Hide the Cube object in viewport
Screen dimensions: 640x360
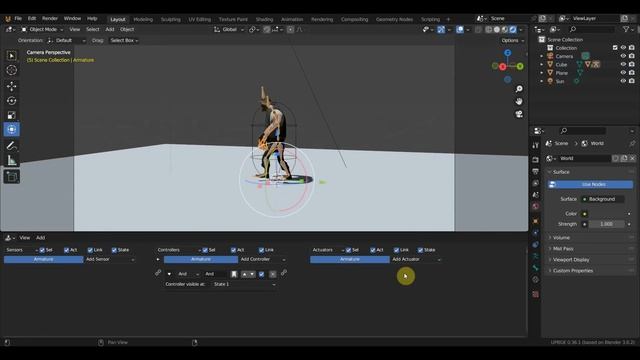tap(623, 64)
